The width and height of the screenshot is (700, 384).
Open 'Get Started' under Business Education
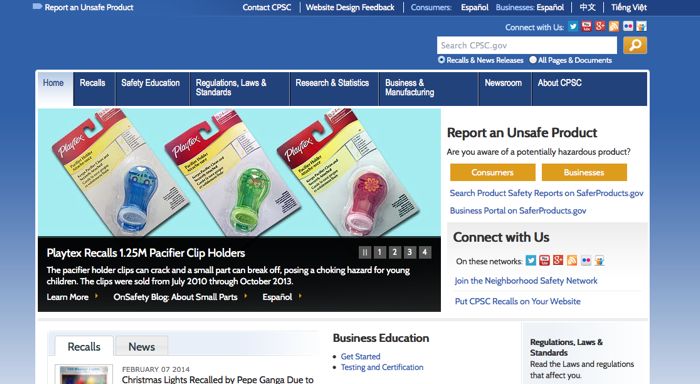click(x=360, y=356)
